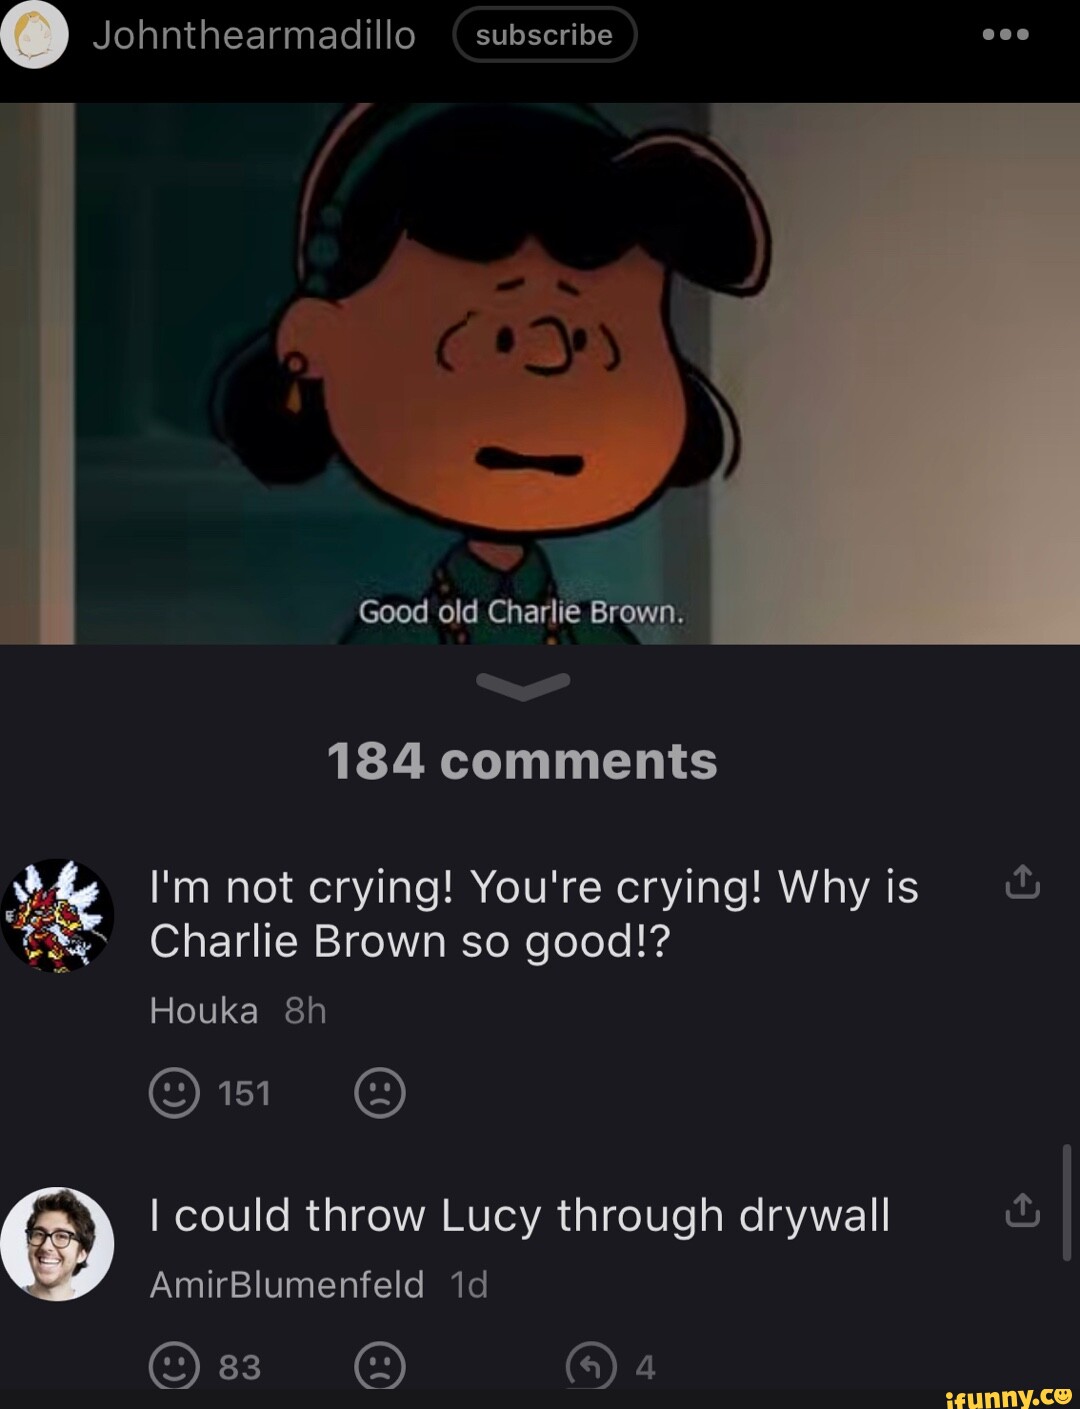Toggle smile like on AmirBlumenfeld's comment
This screenshot has height=1409, width=1080.
click(x=174, y=1366)
